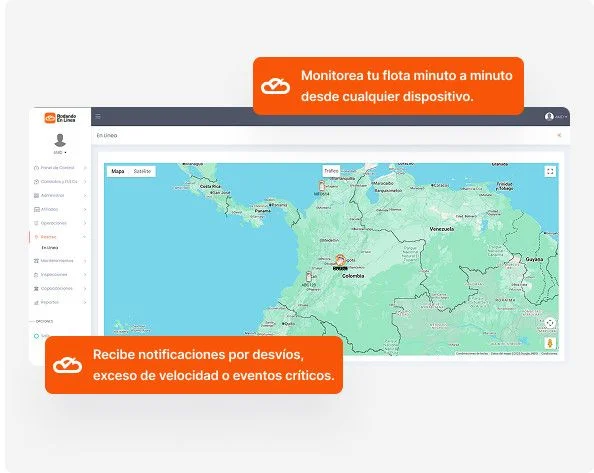Click the Operaciones sidebar icon

(x=36, y=223)
